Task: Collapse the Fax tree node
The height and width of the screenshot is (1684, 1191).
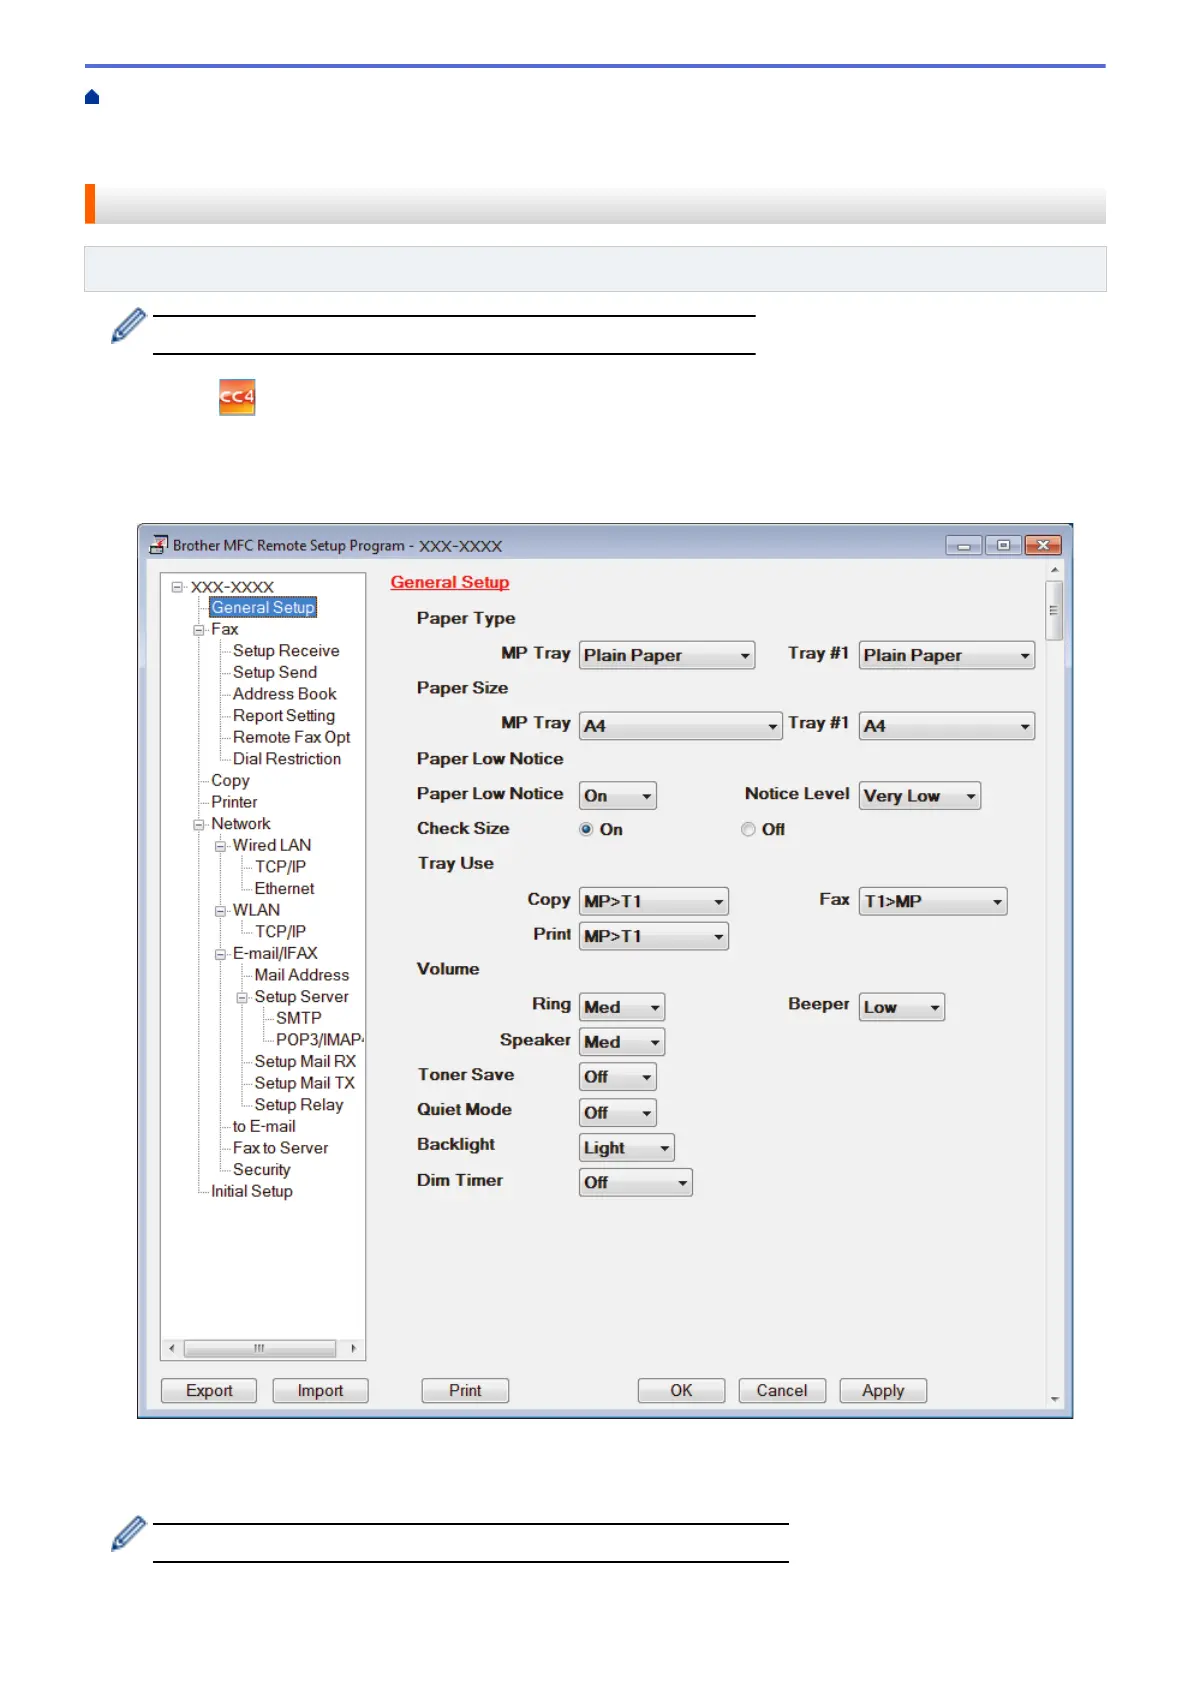Action: click(199, 630)
